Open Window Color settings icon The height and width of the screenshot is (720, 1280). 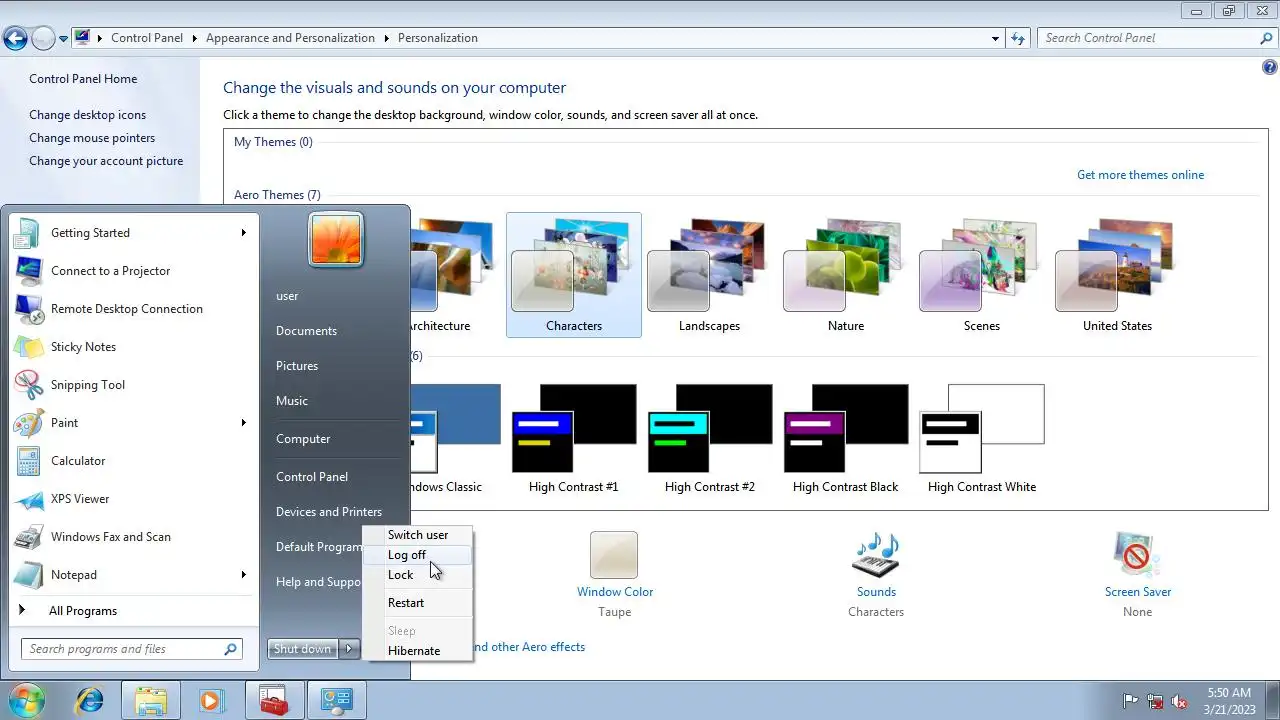(x=614, y=555)
